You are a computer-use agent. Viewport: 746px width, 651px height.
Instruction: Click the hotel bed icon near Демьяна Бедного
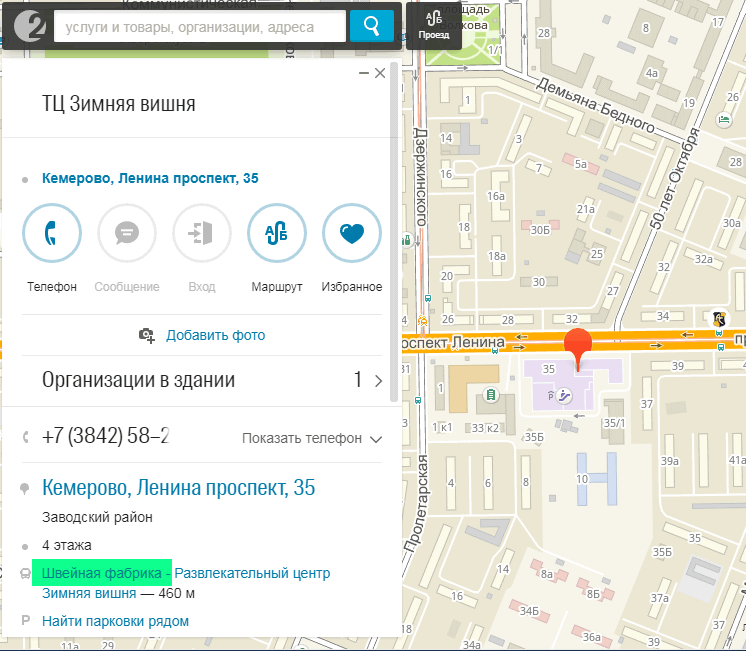pyautogui.click(x=724, y=119)
